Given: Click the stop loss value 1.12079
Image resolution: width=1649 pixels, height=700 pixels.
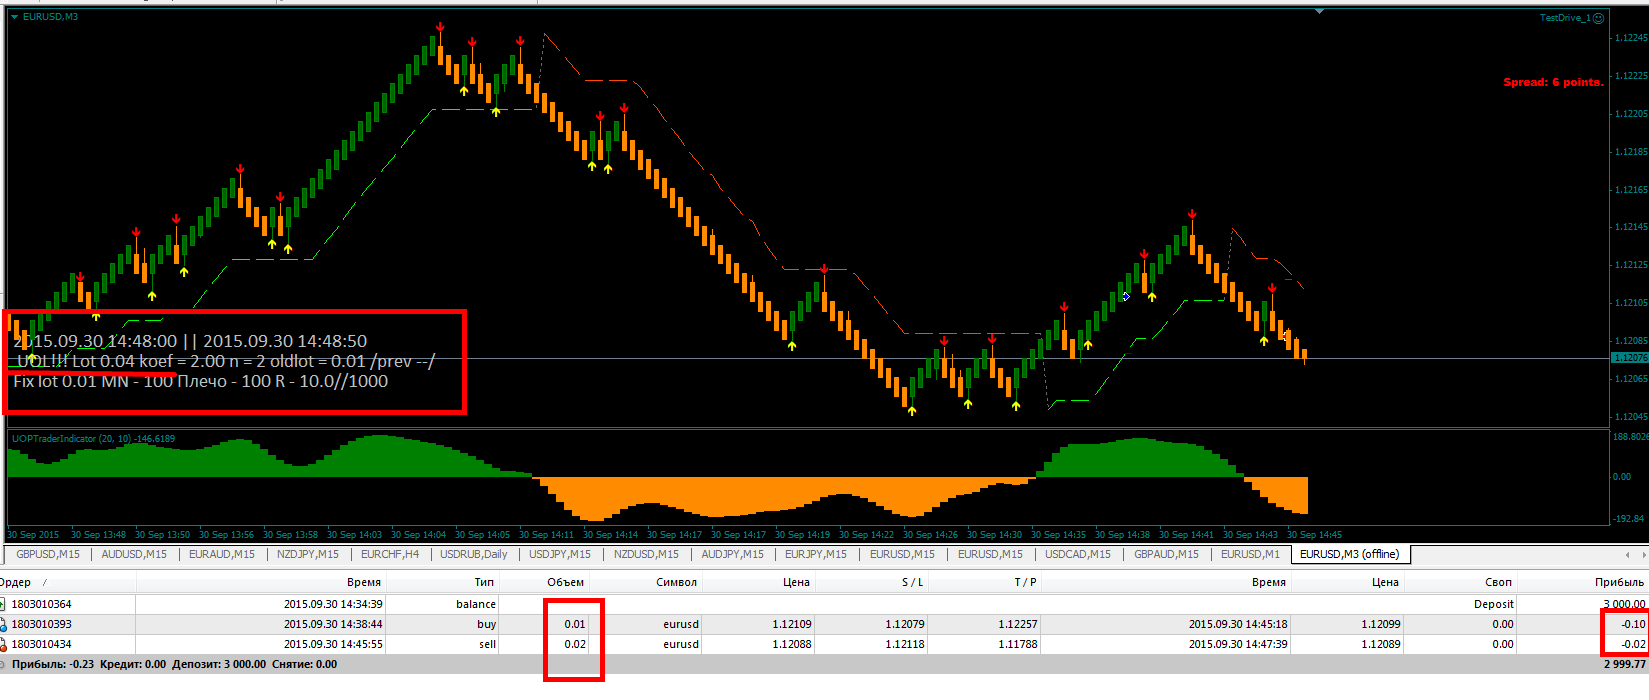Looking at the screenshot, I should point(904,624).
